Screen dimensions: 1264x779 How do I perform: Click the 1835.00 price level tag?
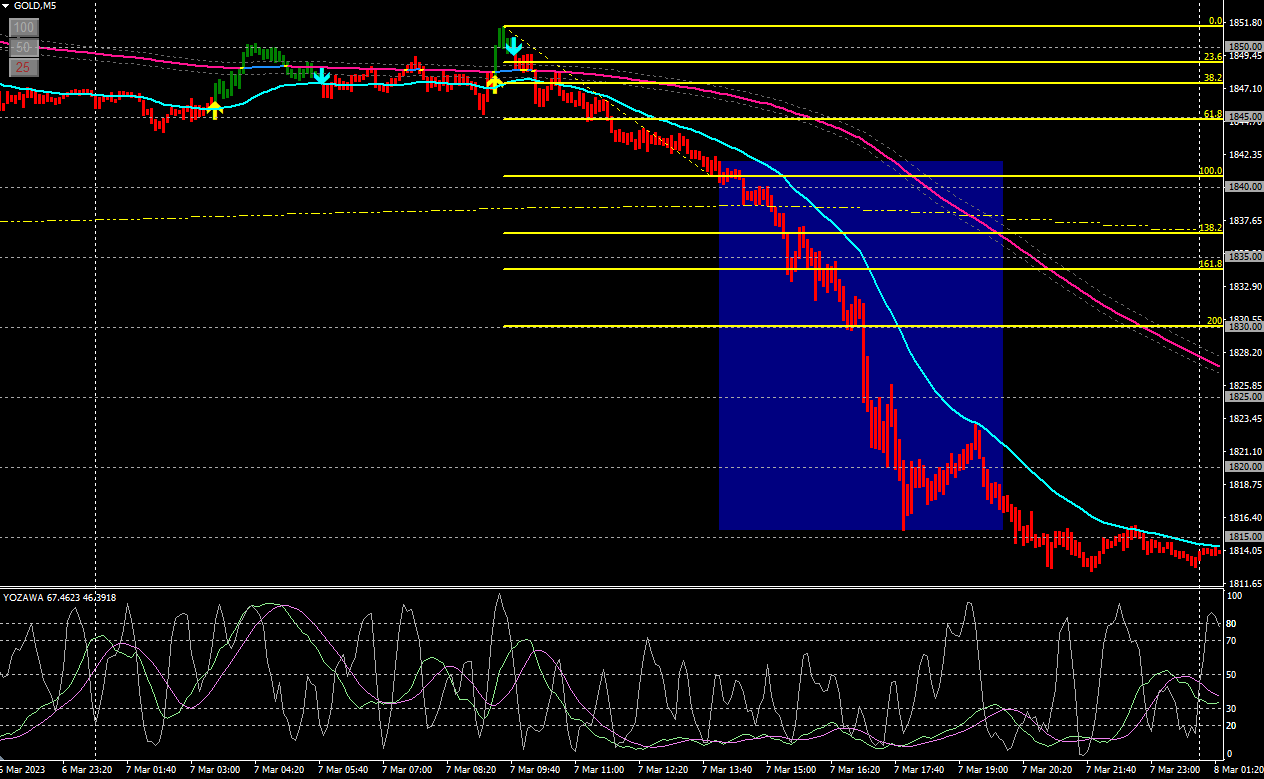(1245, 257)
